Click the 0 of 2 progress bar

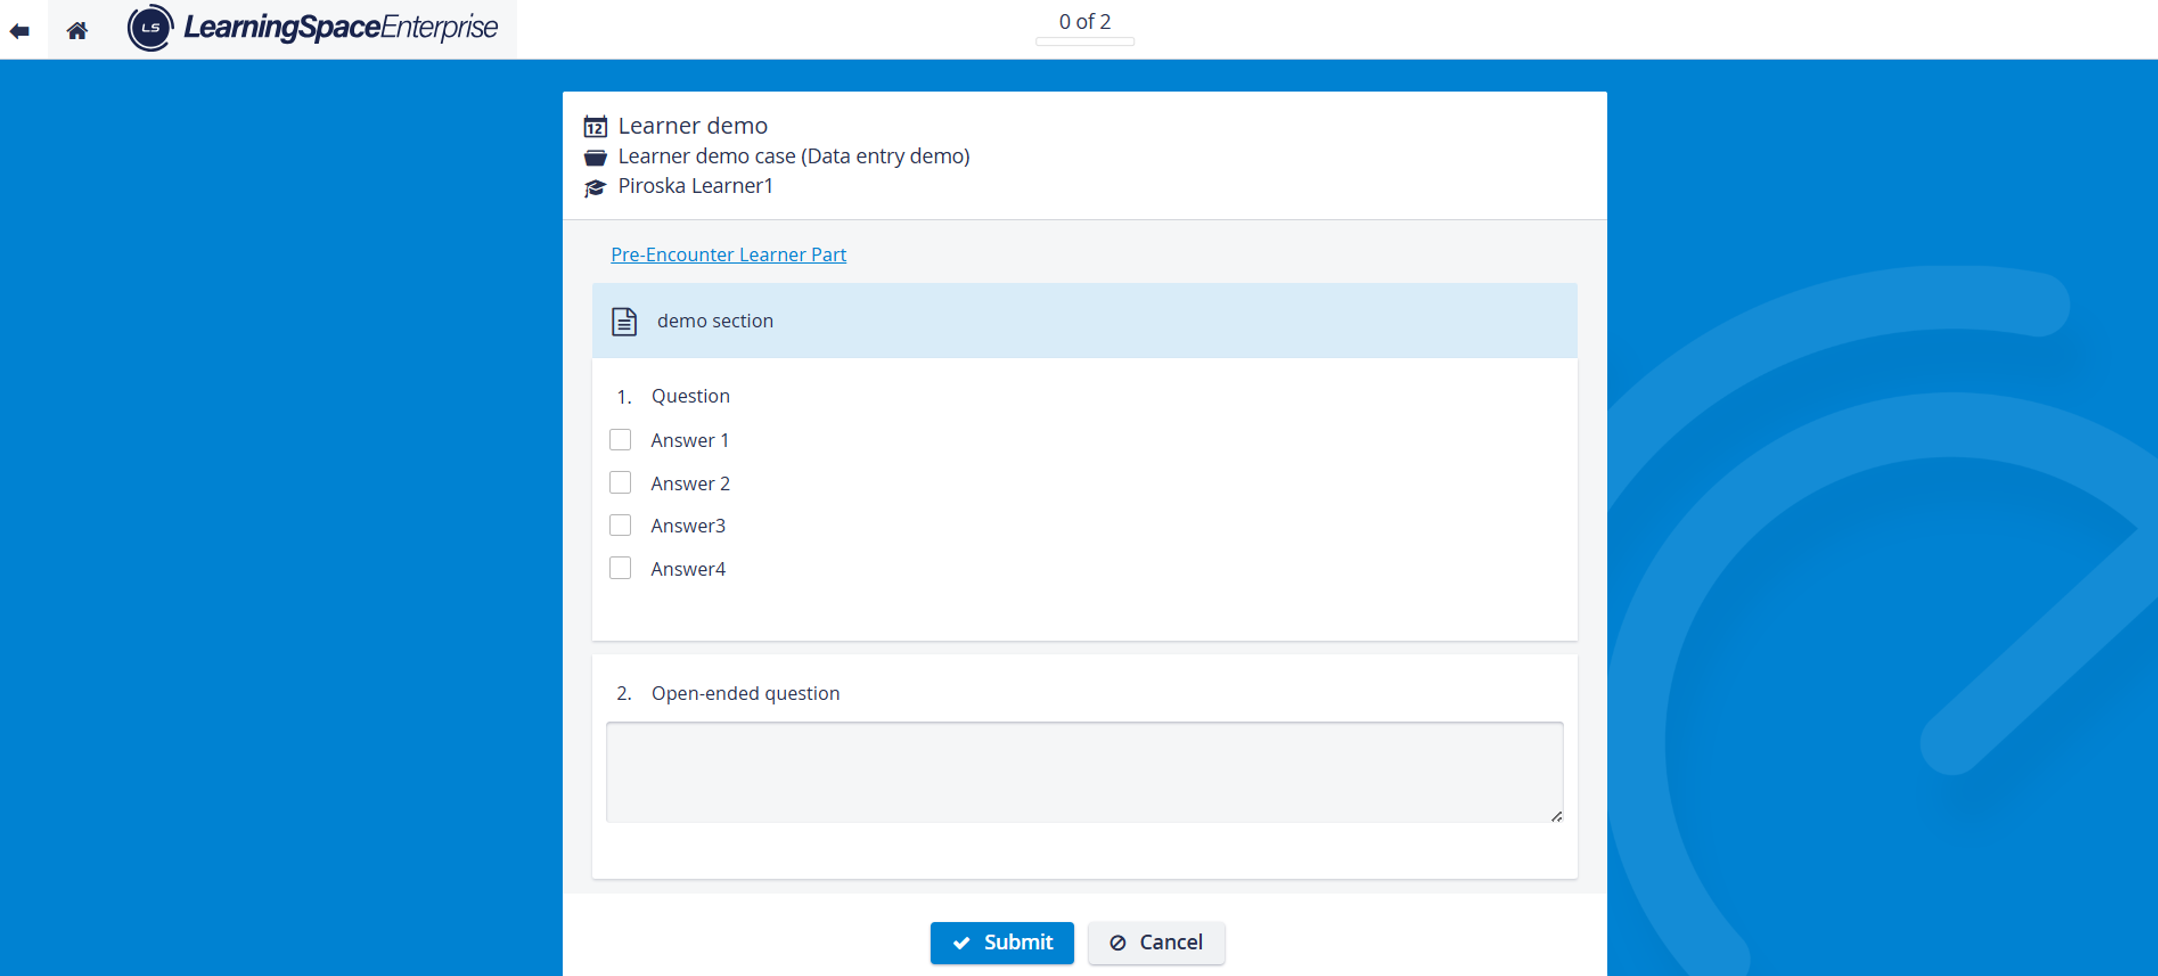[x=1085, y=42]
